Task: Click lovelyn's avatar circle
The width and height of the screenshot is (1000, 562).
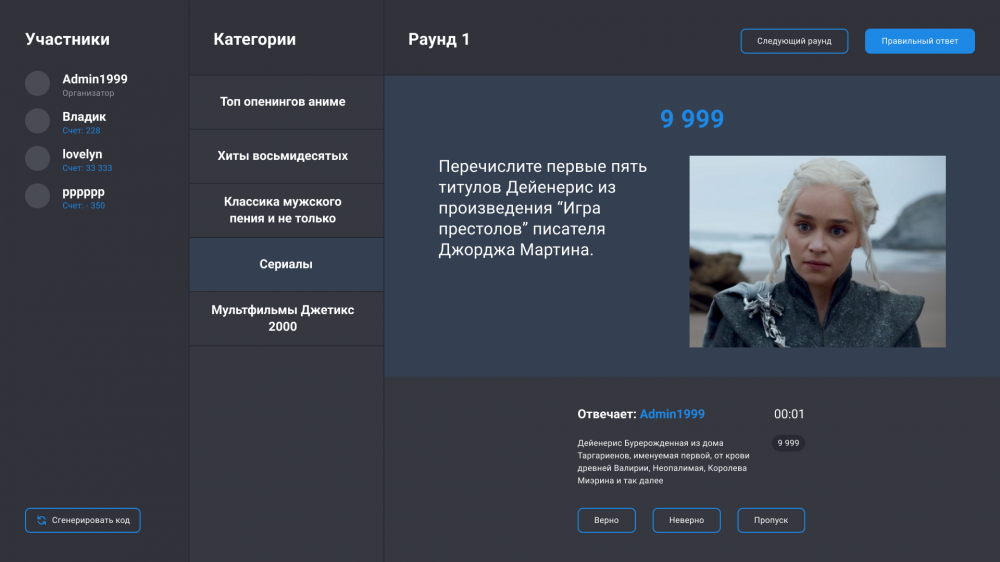Action: 38,158
